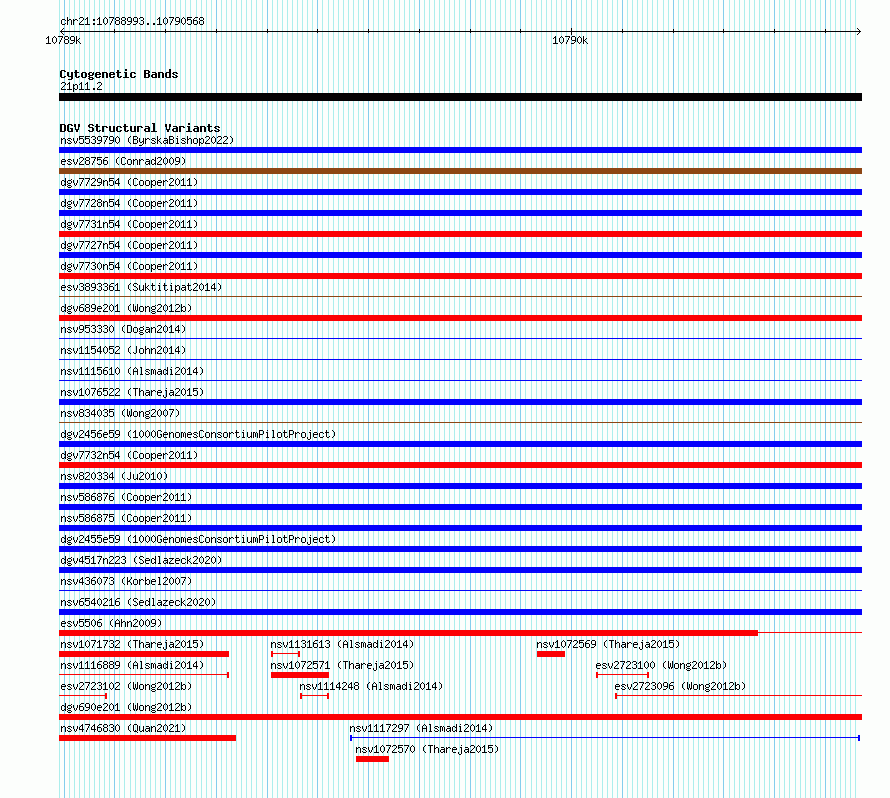The height and width of the screenshot is (798, 890).
Task: Click the 21p11.2 band label
Action: coord(81,86)
